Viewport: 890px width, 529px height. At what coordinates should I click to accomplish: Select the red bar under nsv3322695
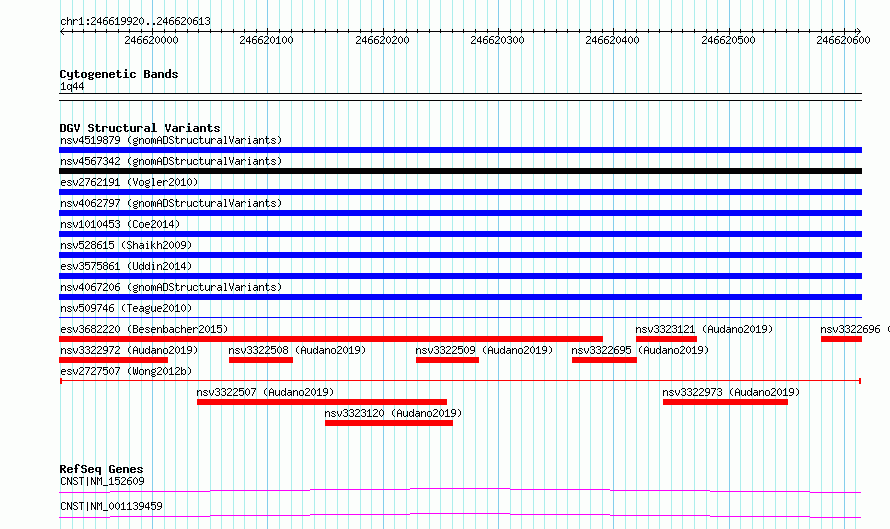click(604, 360)
